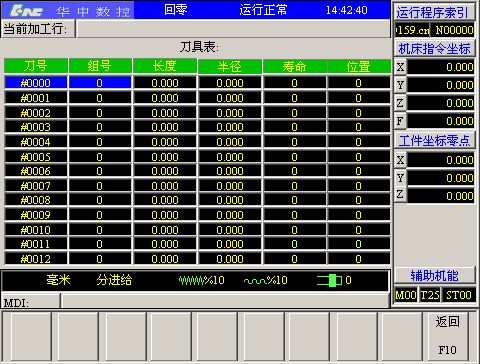Select the highlighted group cell of #0000
Viewport: 480px width, 364px height.
100,83
